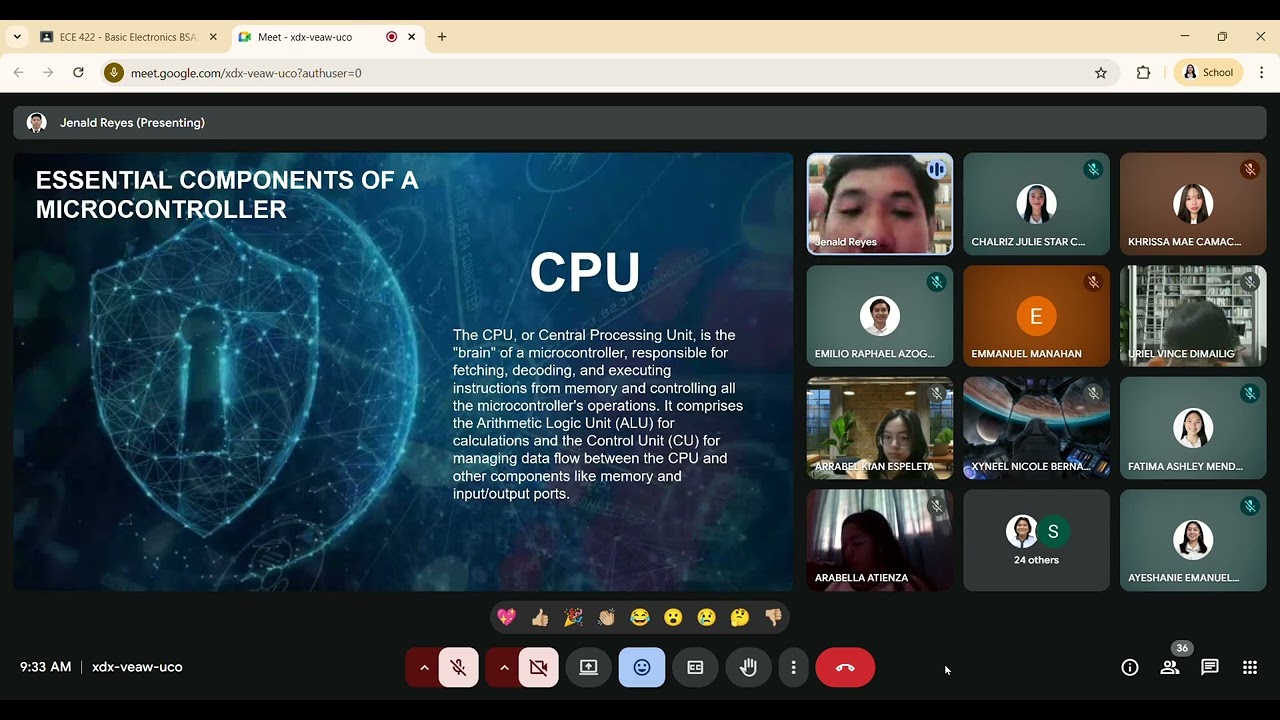
Task: Open a new browser tab
Action: tap(442, 37)
